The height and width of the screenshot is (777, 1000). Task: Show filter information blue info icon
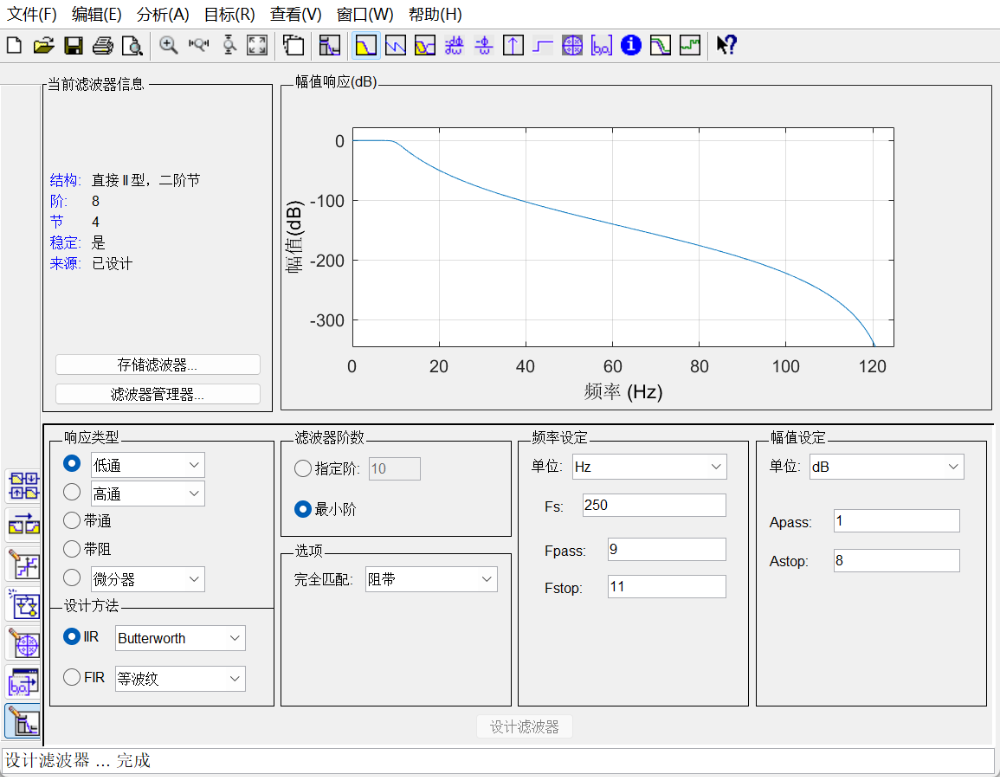pos(631,45)
